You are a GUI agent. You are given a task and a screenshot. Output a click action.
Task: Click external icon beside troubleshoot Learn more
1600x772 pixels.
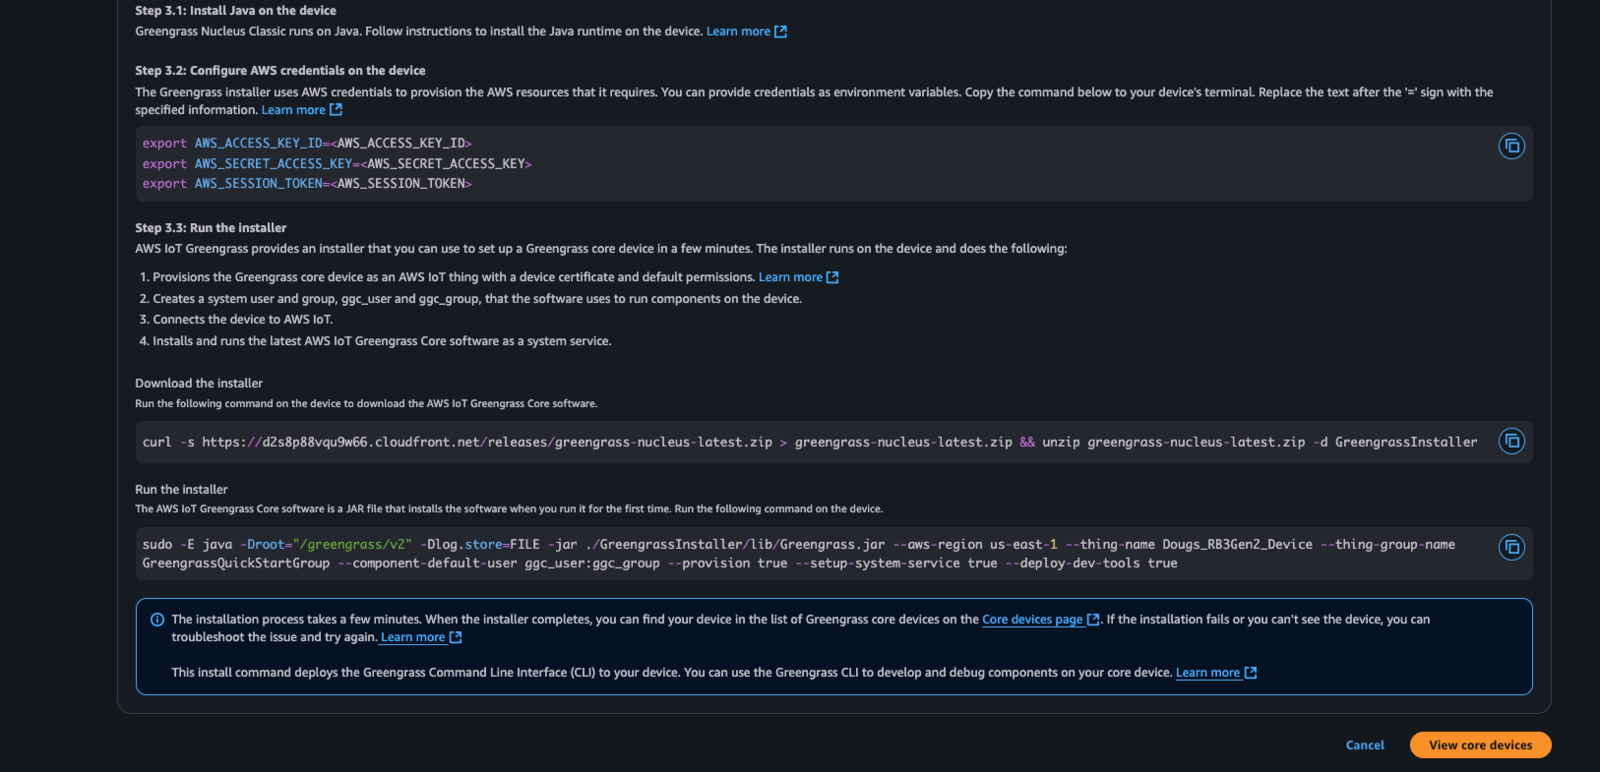click(456, 638)
